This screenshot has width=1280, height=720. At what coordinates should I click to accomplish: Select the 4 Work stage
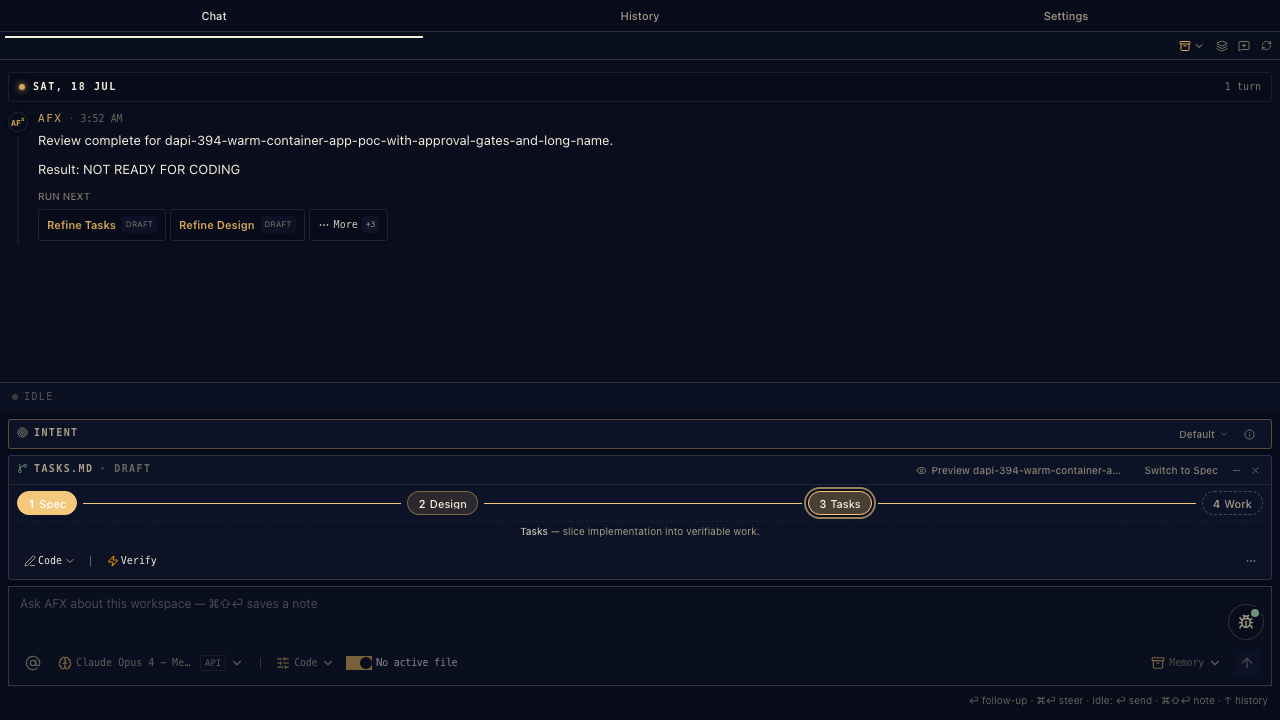[1232, 503]
